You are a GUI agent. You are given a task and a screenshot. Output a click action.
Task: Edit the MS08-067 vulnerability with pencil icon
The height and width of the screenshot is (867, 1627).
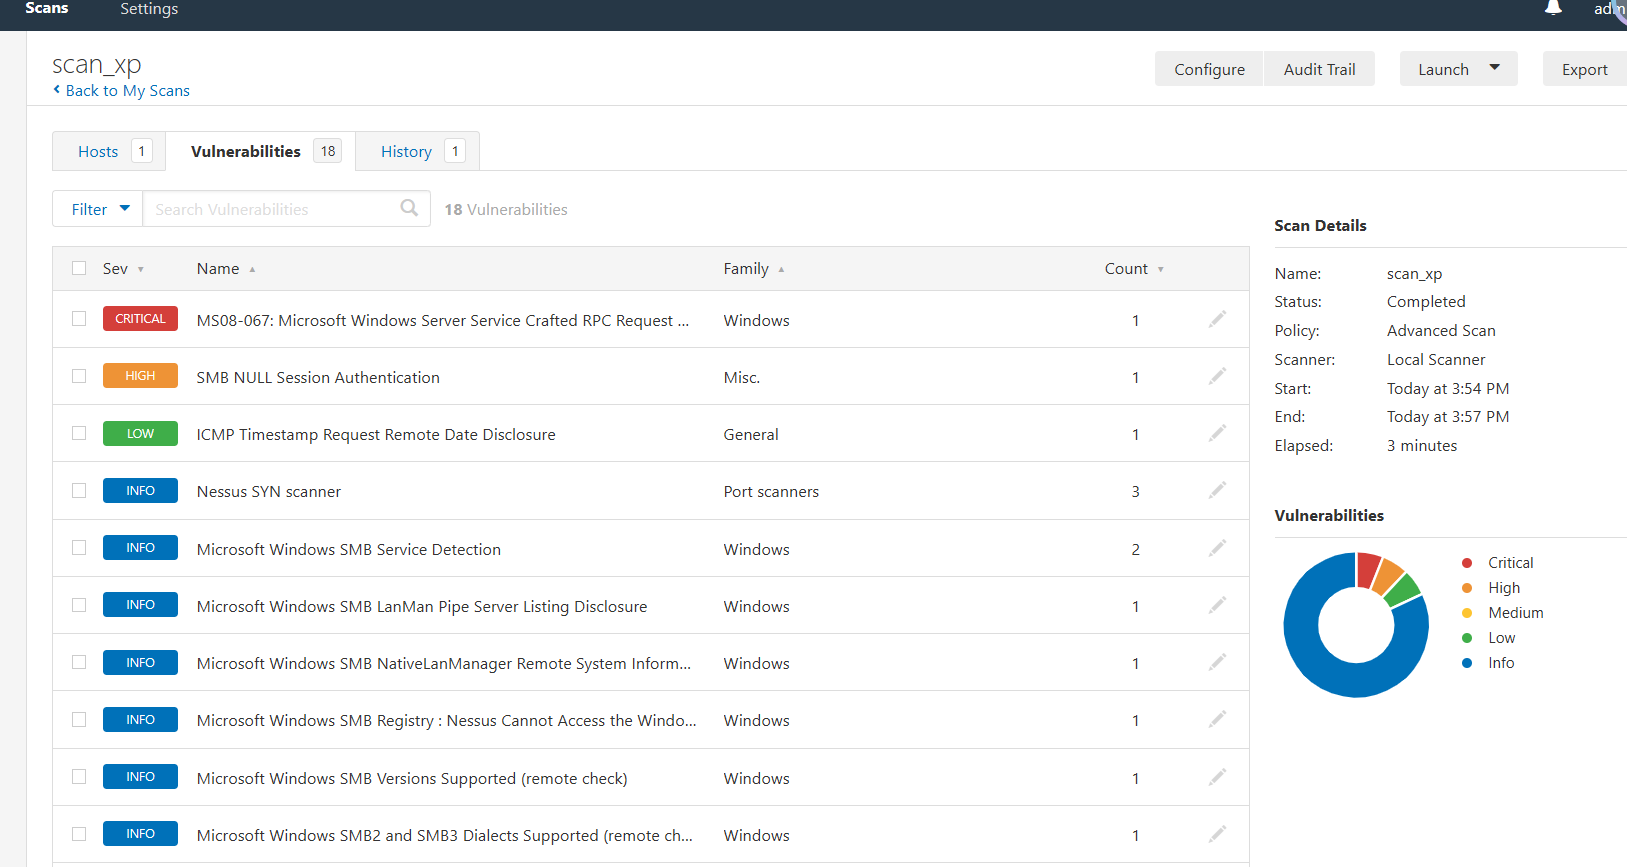(x=1217, y=319)
